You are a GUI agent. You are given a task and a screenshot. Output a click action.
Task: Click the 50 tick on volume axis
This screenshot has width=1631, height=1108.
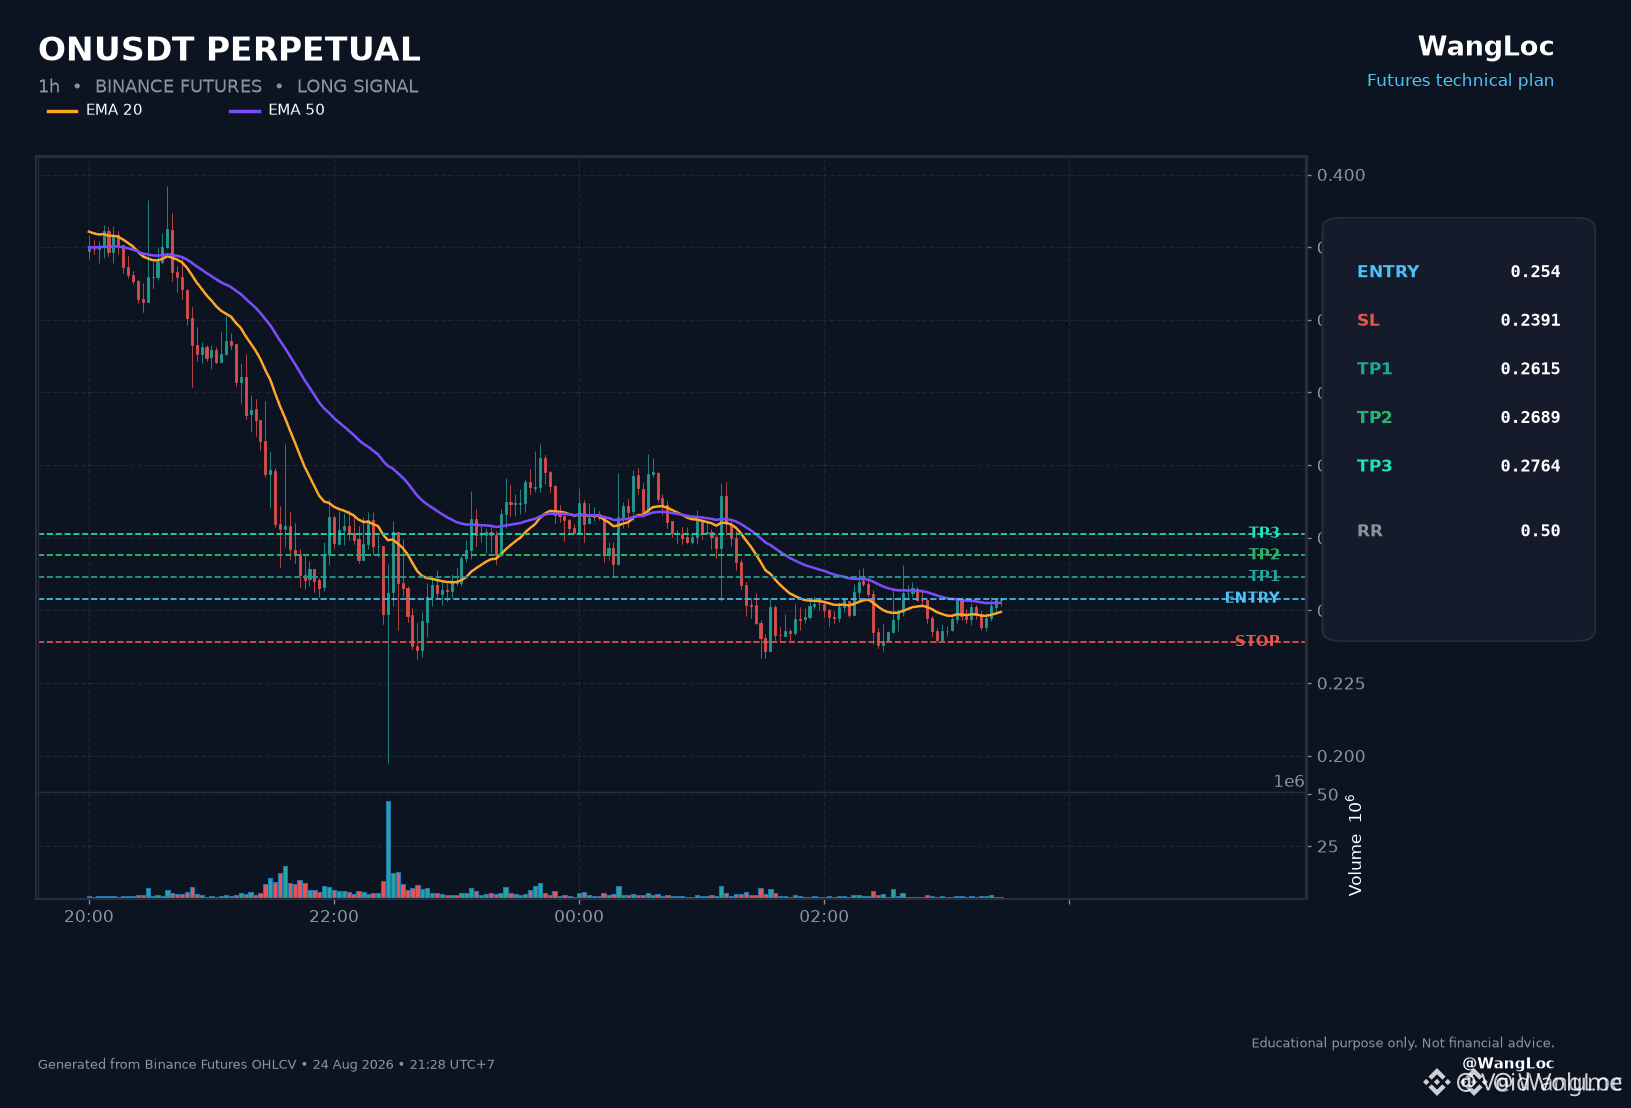[1327, 795]
